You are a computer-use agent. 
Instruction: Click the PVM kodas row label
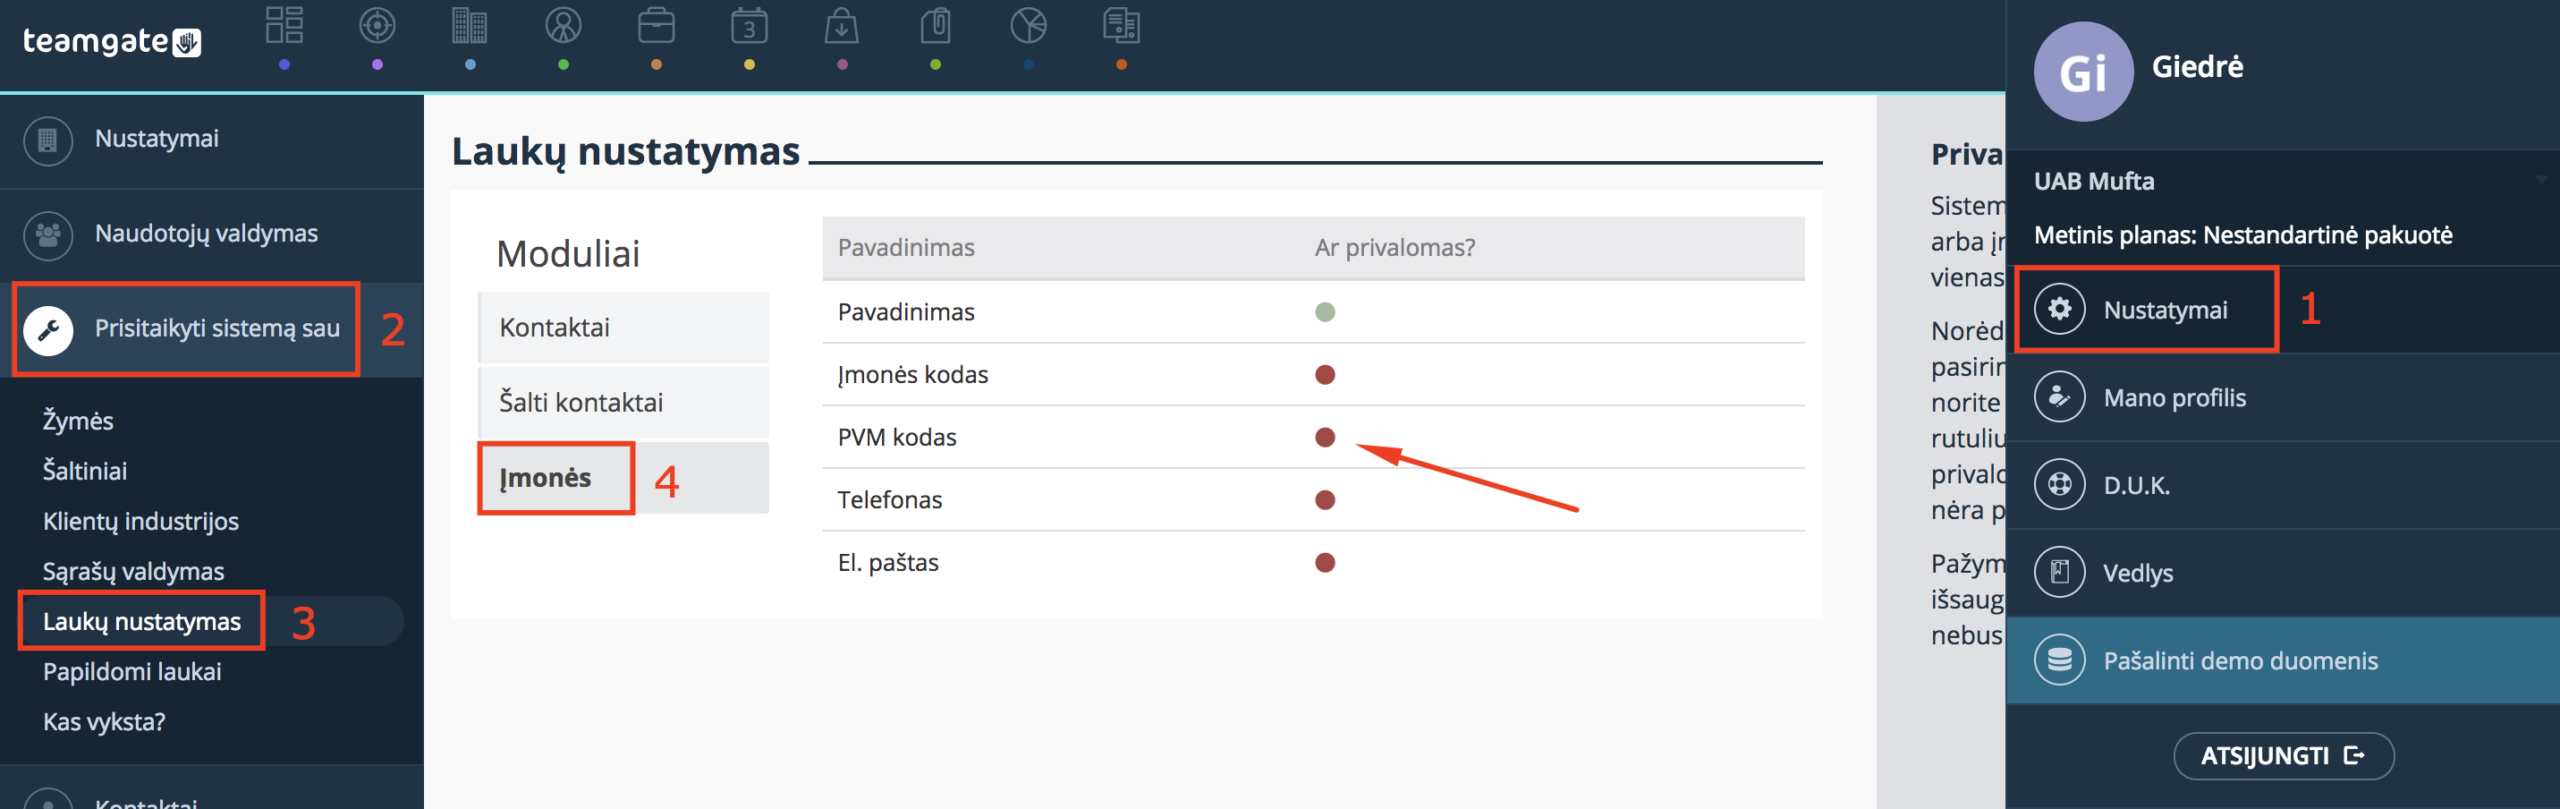(x=897, y=437)
